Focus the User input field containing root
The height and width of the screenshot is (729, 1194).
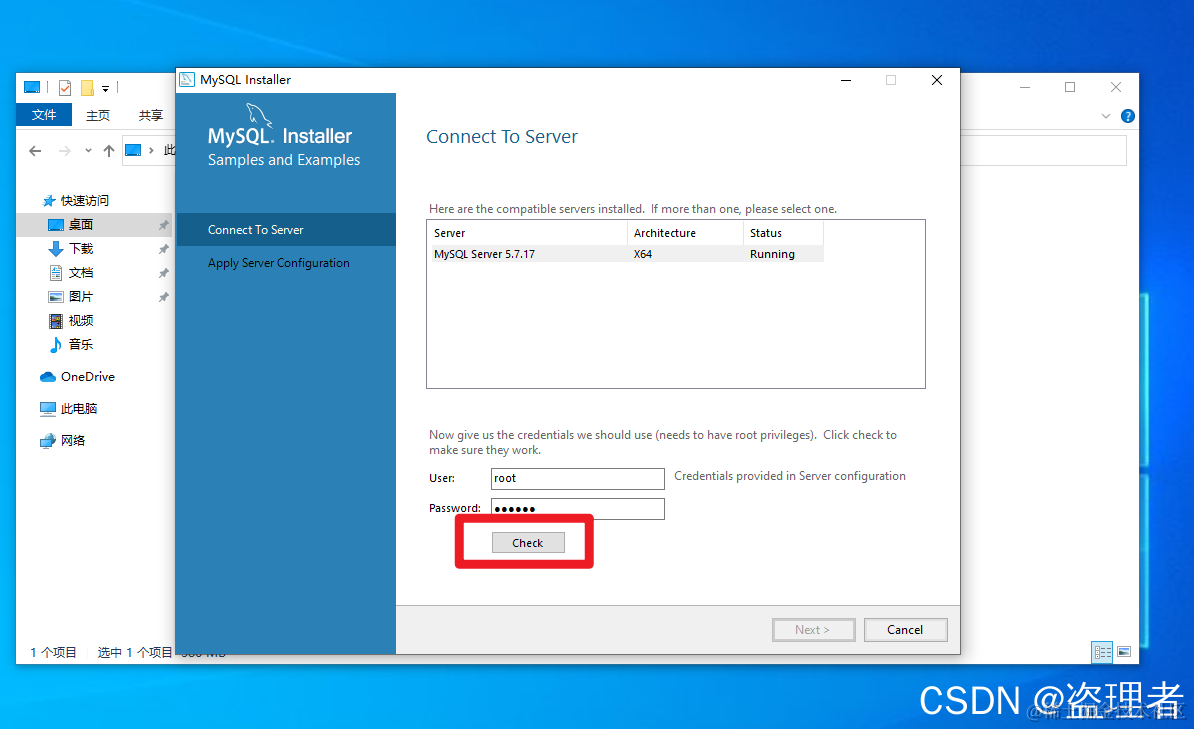coord(577,478)
